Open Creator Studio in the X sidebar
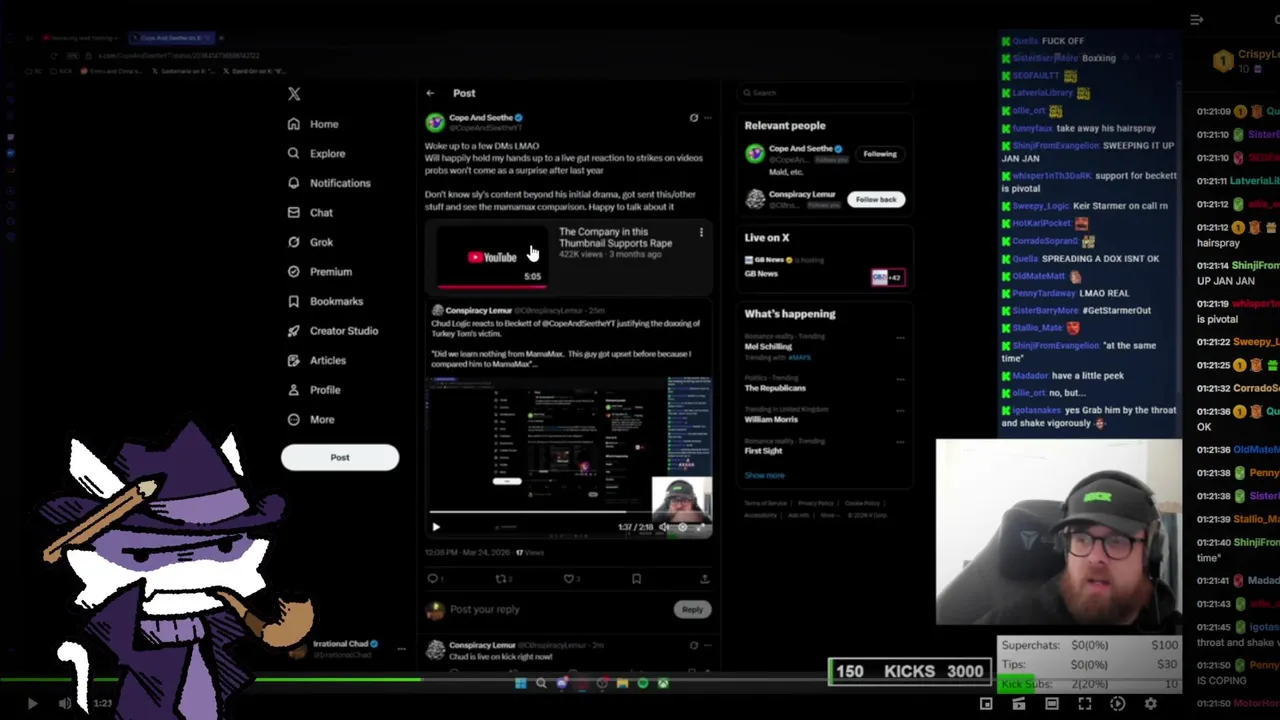Screen dimensions: 1280x720 pos(332,331)
